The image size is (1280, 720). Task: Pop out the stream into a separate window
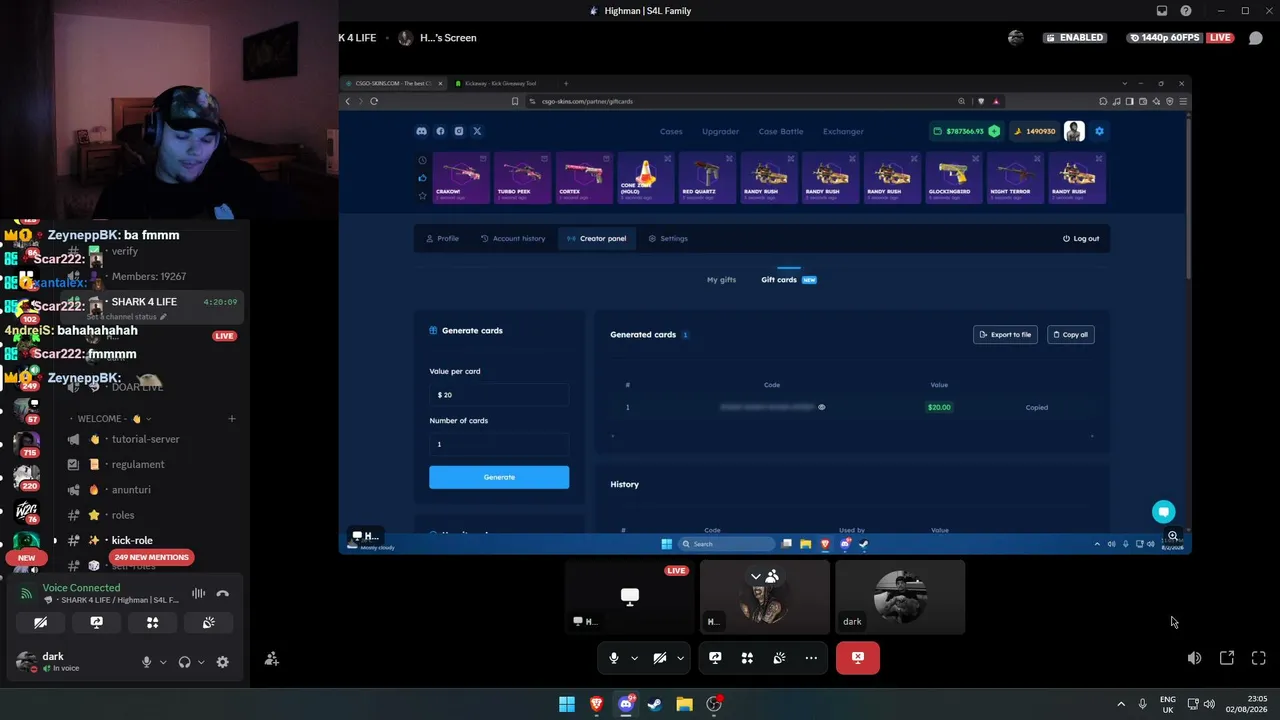click(1227, 658)
